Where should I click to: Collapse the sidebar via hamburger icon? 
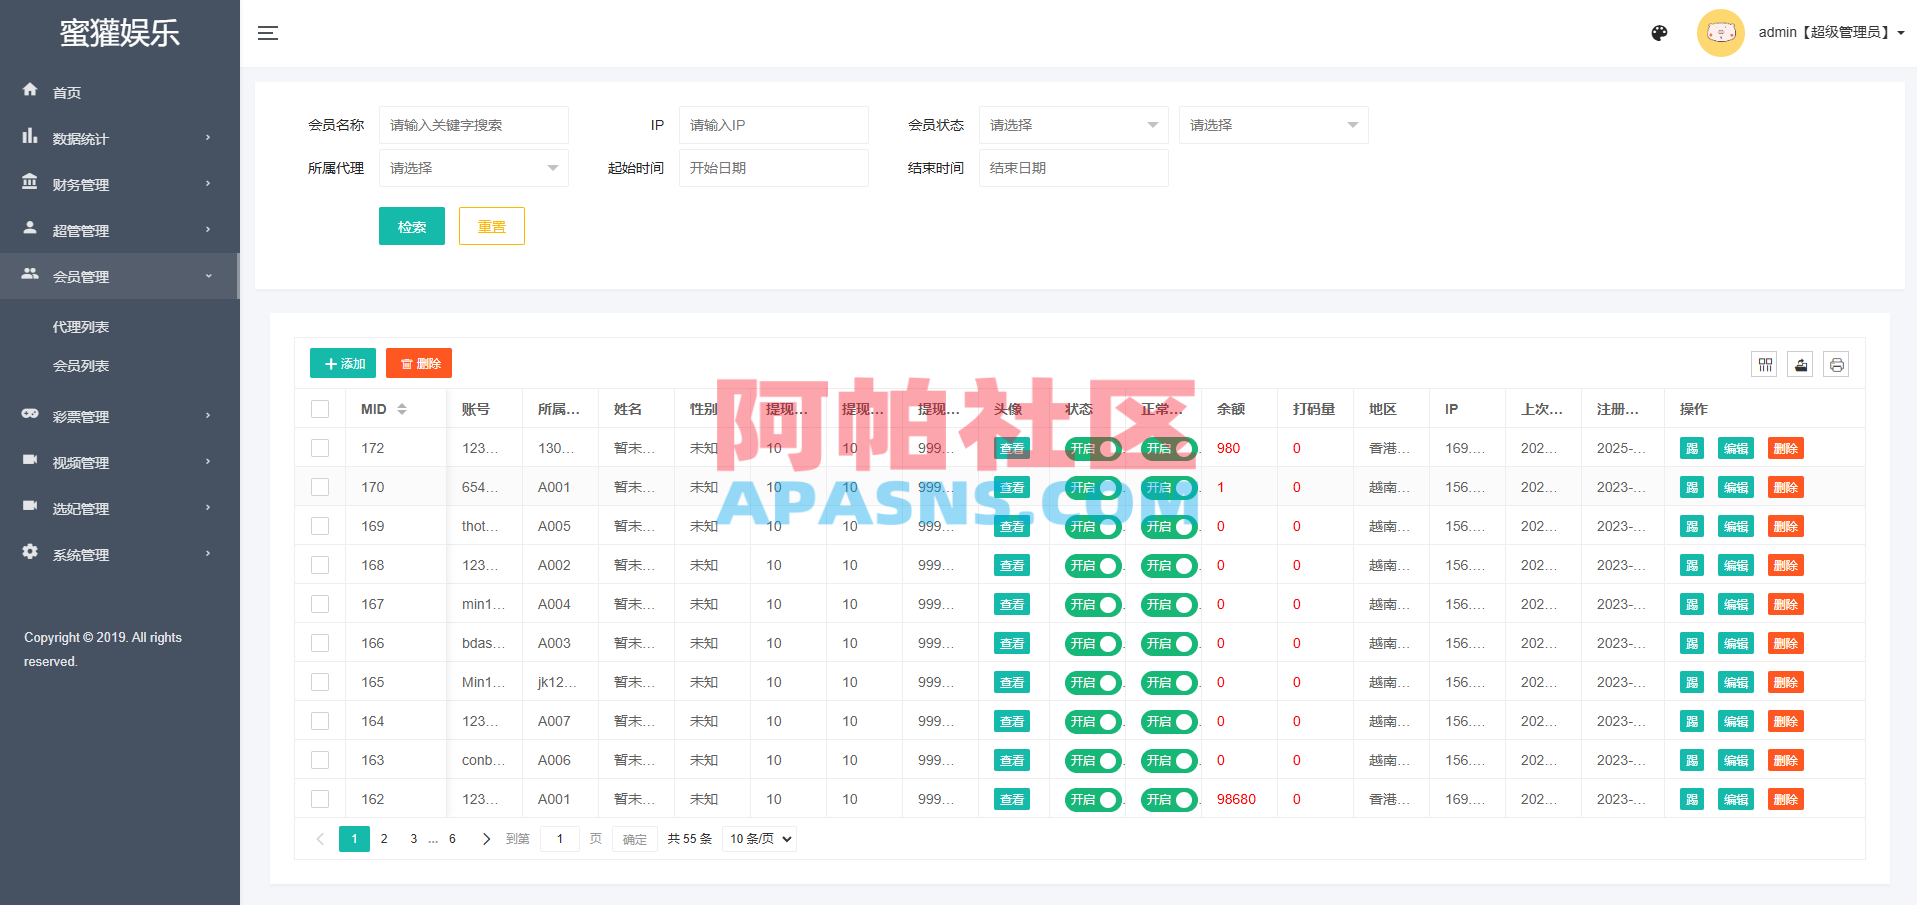(268, 32)
